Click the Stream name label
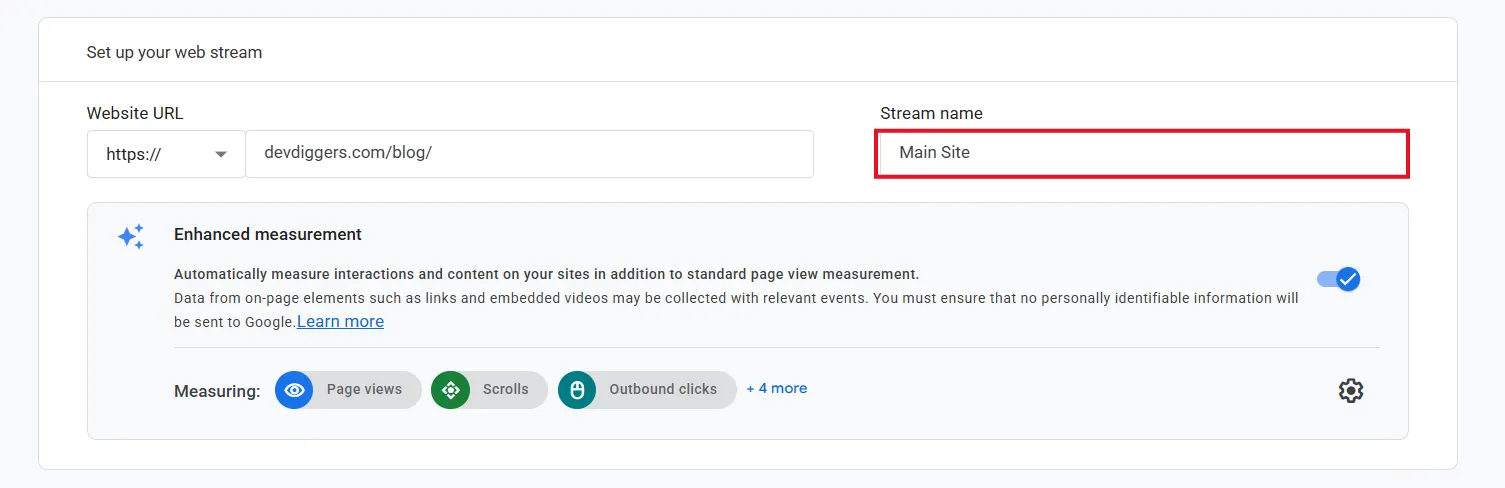 click(931, 113)
